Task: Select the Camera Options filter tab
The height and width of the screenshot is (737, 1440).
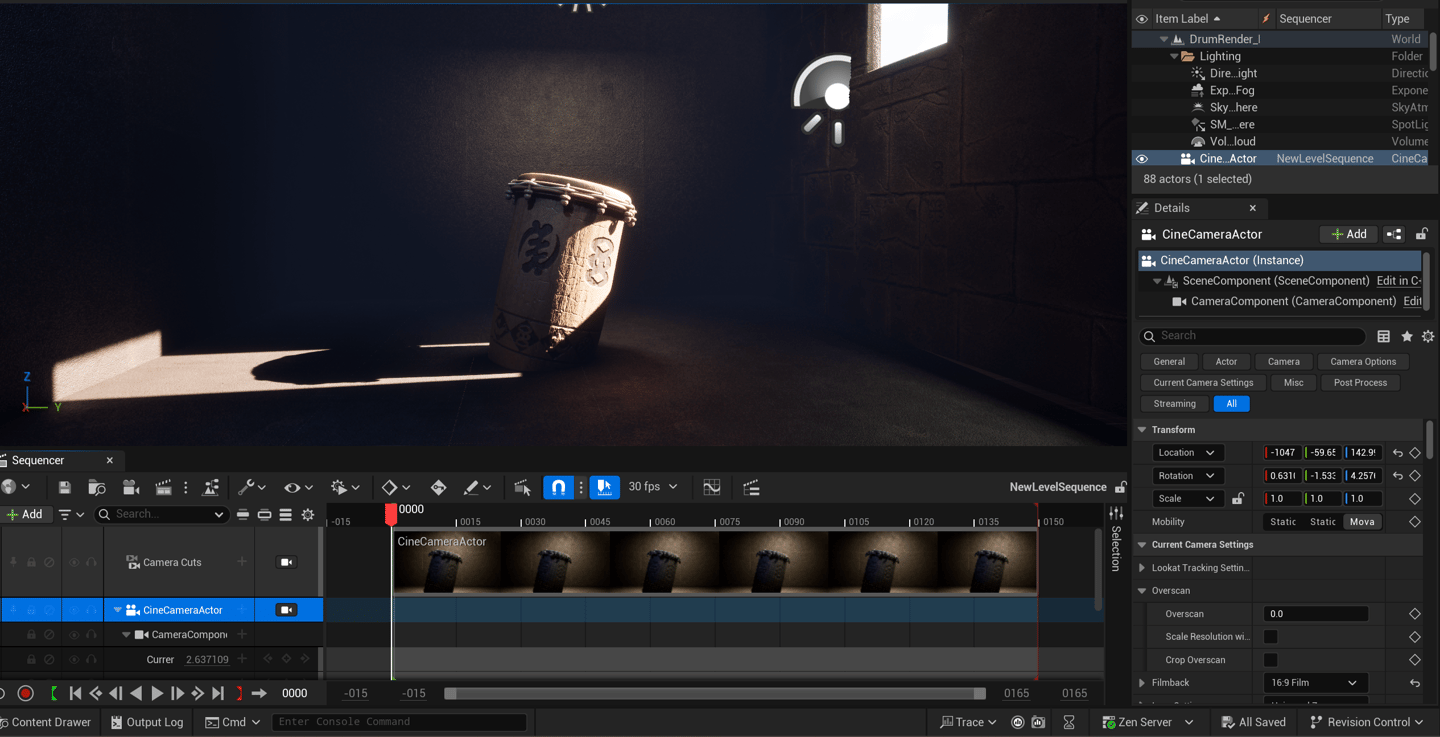Action: click(1363, 362)
